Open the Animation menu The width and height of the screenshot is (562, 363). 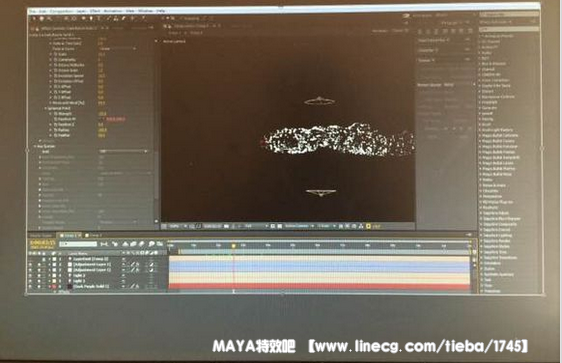coord(113,11)
